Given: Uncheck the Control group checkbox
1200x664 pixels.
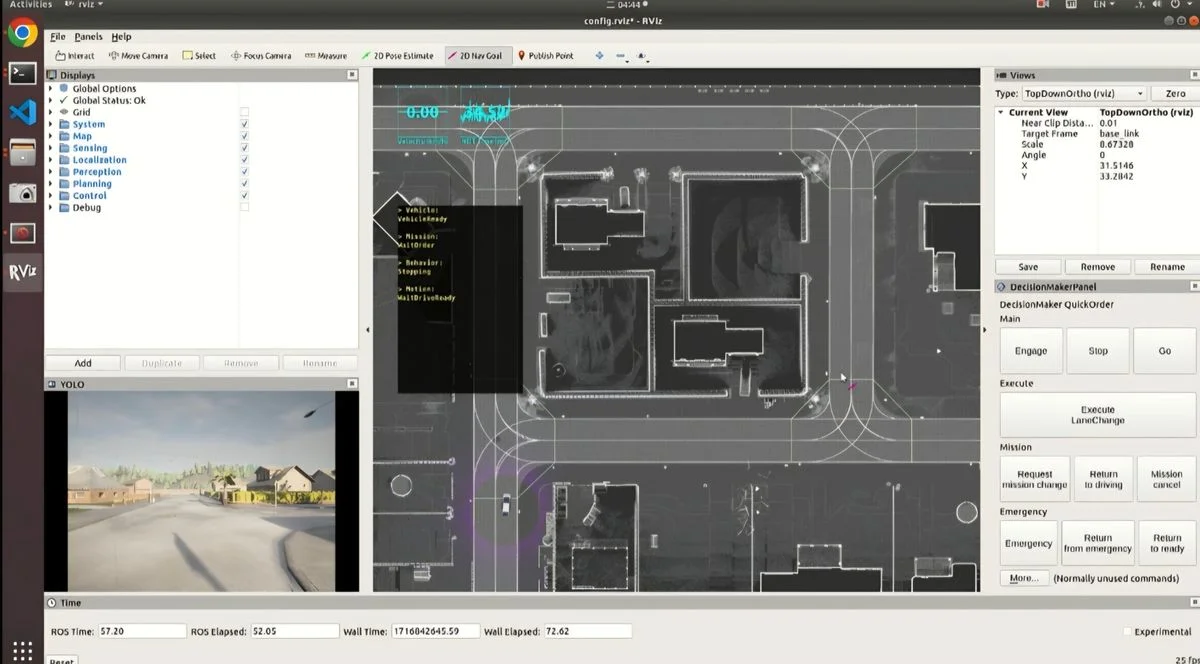Looking at the screenshot, I should [x=245, y=196].
